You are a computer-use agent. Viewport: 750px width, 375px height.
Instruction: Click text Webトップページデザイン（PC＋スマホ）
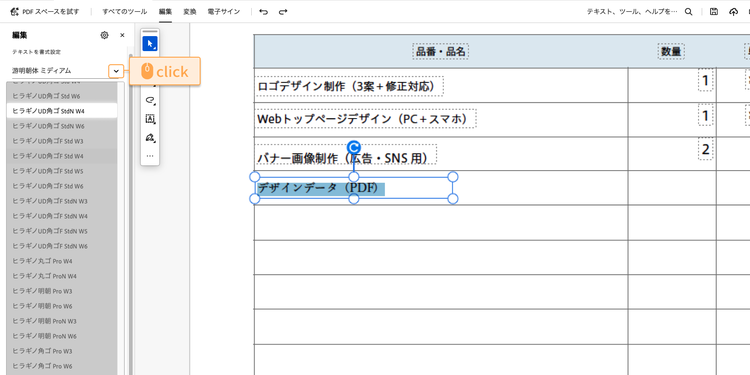pyautogui.click(x=365, y=119)
